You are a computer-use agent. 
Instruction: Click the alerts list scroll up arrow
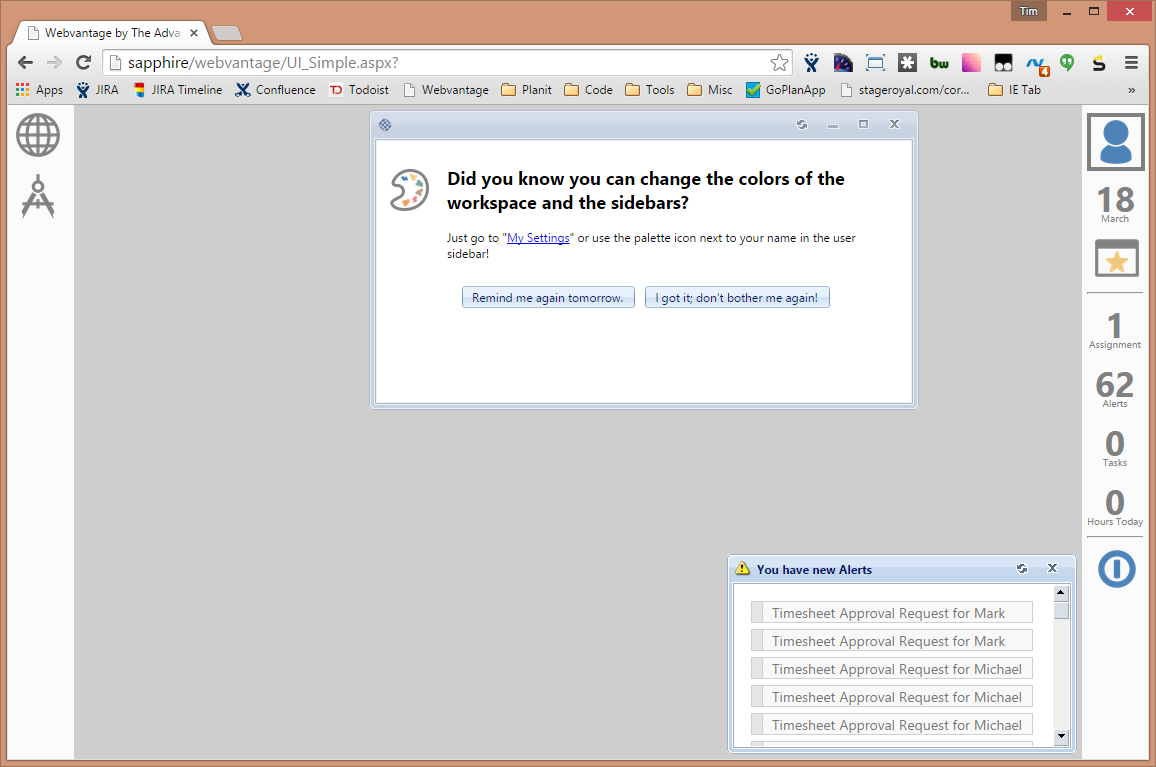tap(1061, 592)
